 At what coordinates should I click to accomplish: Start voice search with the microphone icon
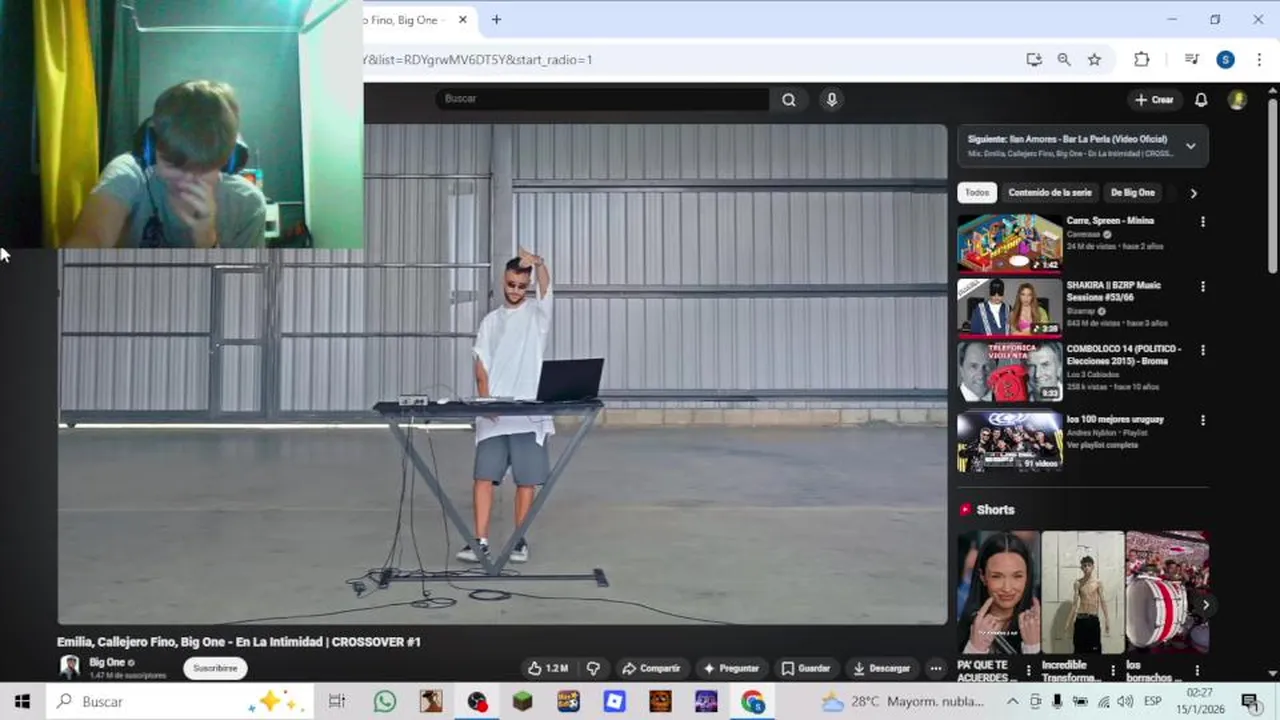coord(831,99)
